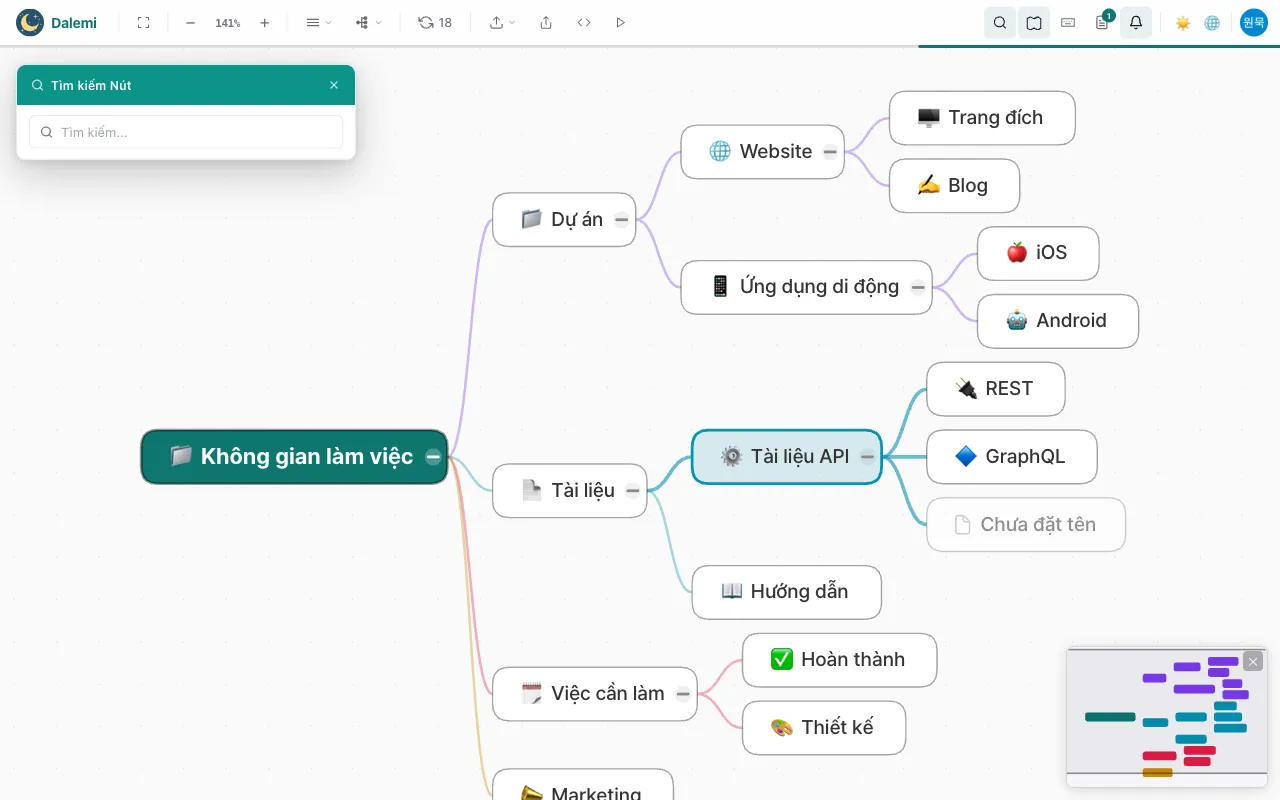Open language selection globe icon

pyautogui.click(x=1212, y=22)
